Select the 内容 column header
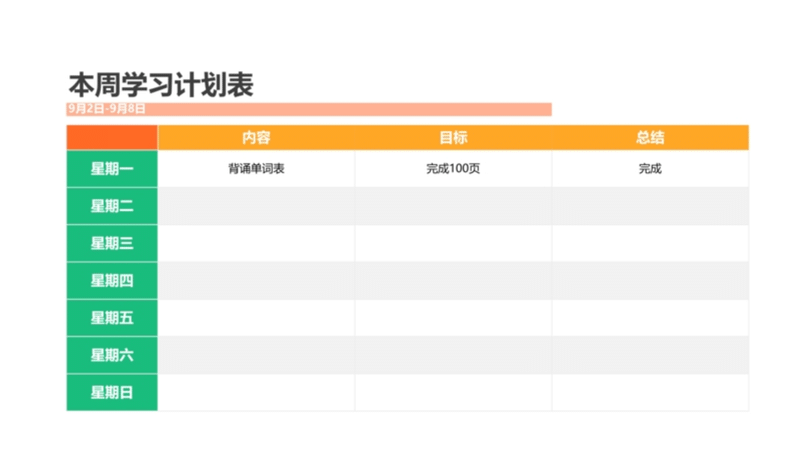The image size is (800, 466). pyautogui.click(x=256, y=138)
